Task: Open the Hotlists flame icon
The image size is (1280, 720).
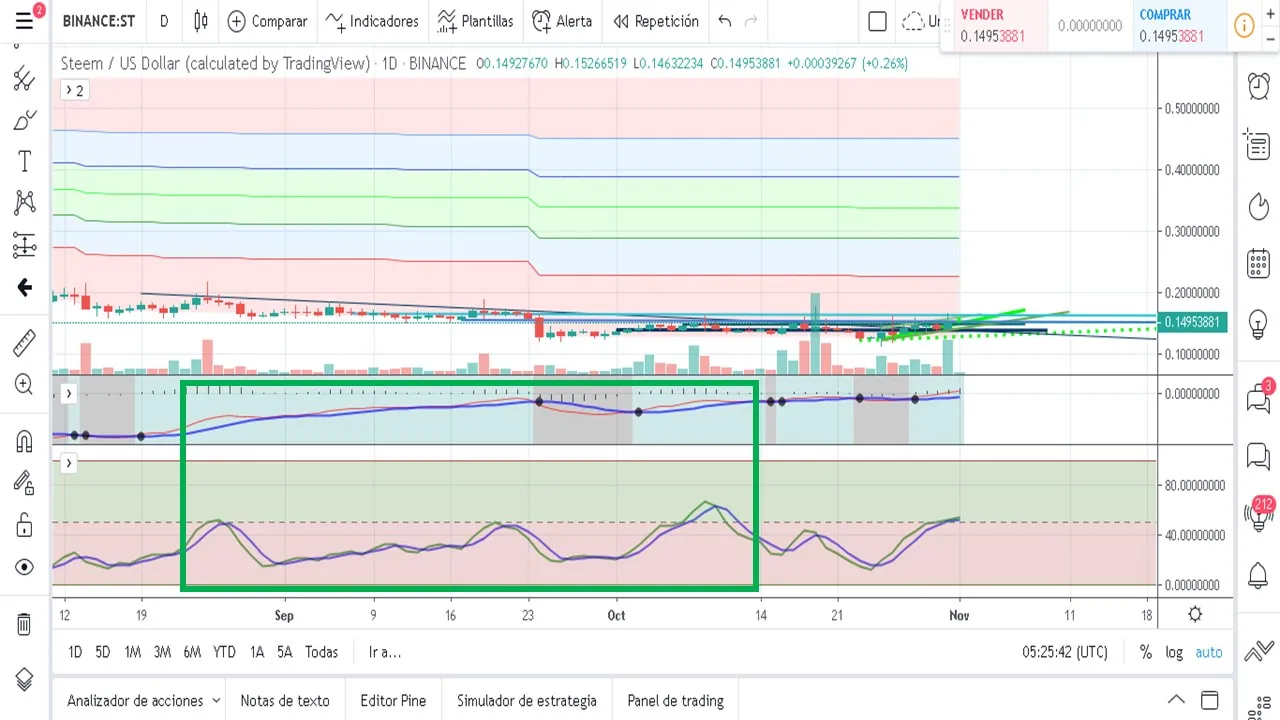Action: coord(1258,206)
